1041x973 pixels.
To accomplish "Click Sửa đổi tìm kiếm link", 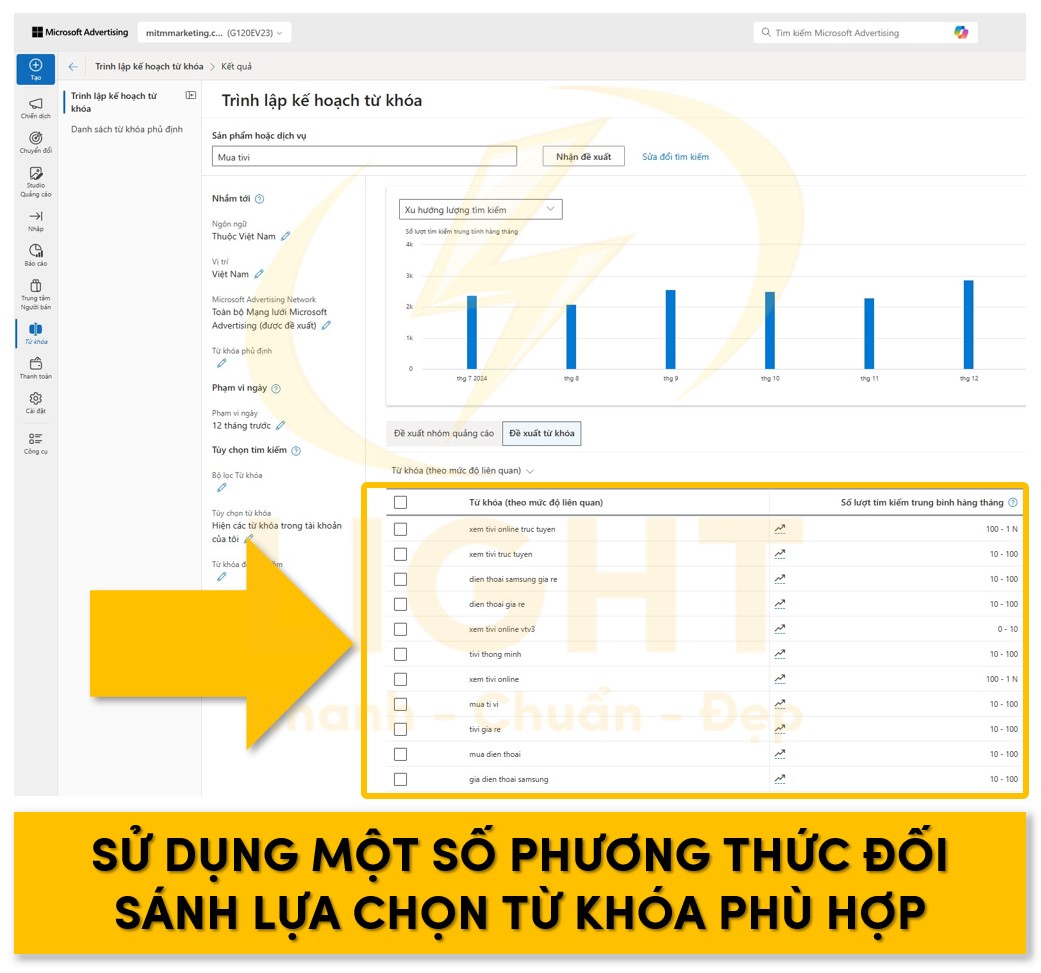I will tap(675, 157).
